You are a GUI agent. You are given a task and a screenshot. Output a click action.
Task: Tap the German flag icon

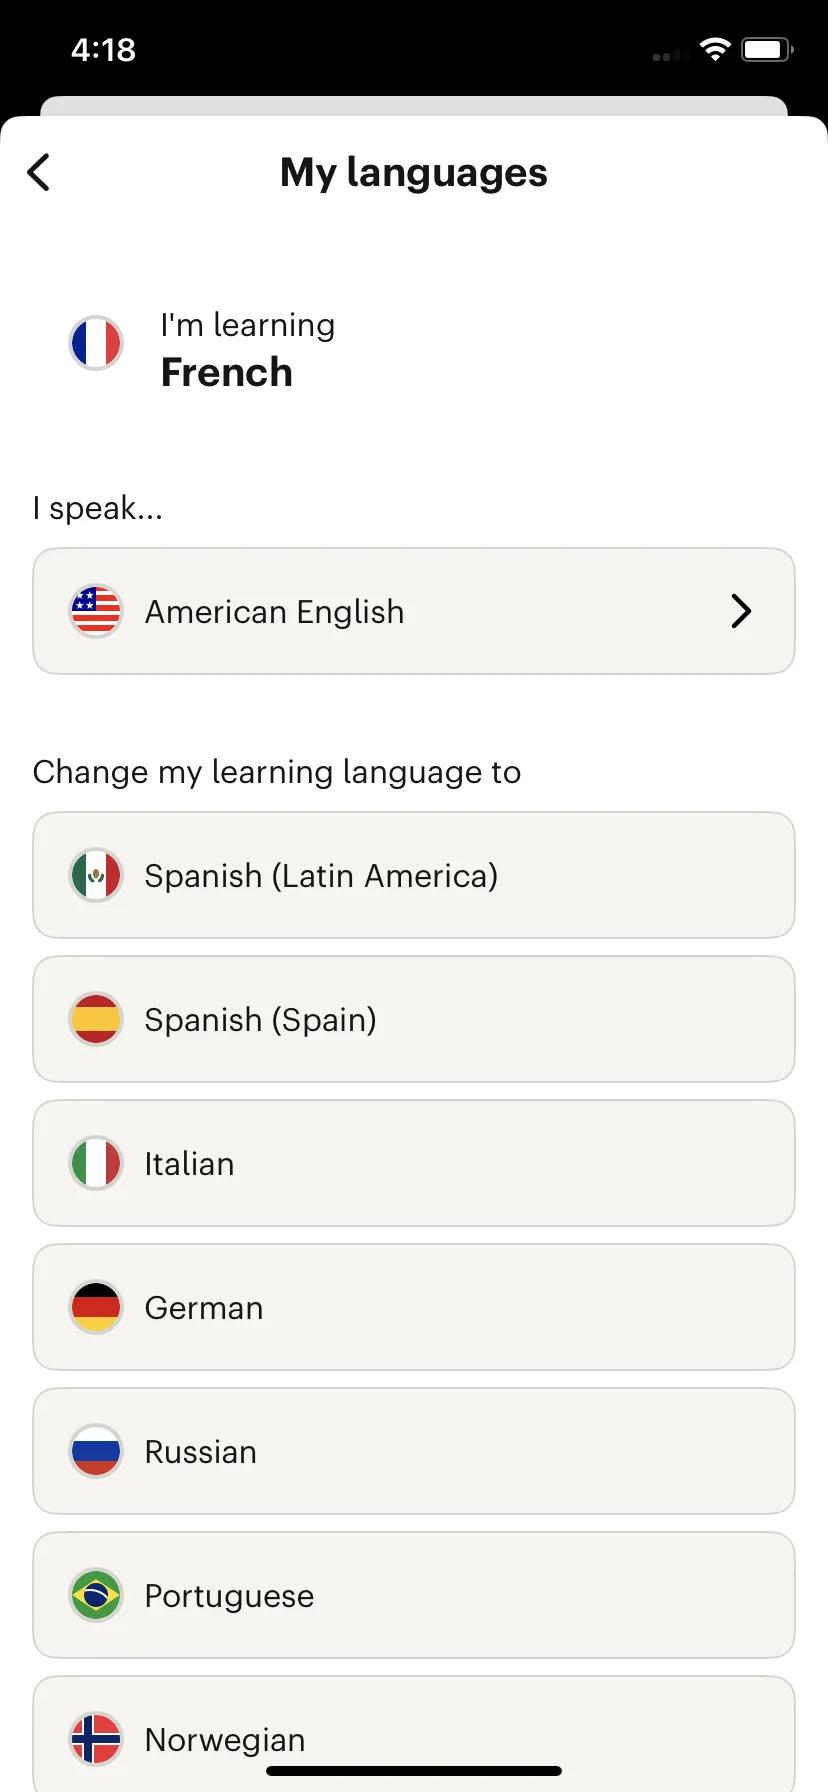[96, 1307]
